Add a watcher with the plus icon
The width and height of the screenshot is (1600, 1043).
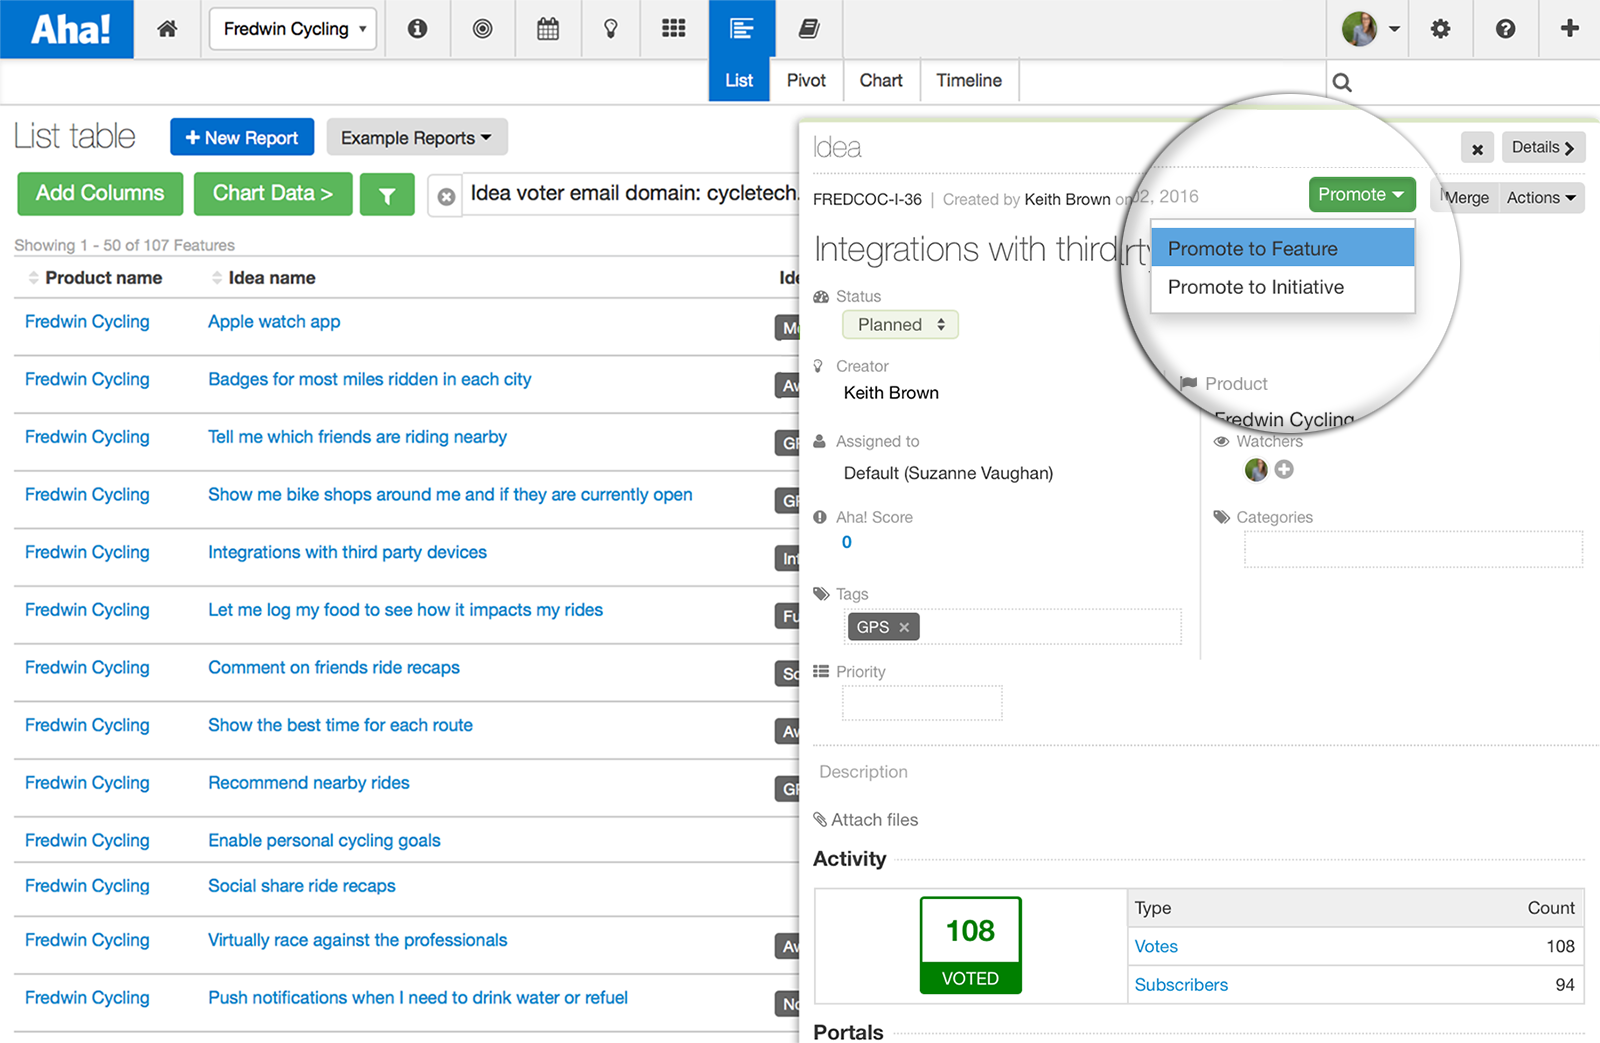coord(1285,470)
